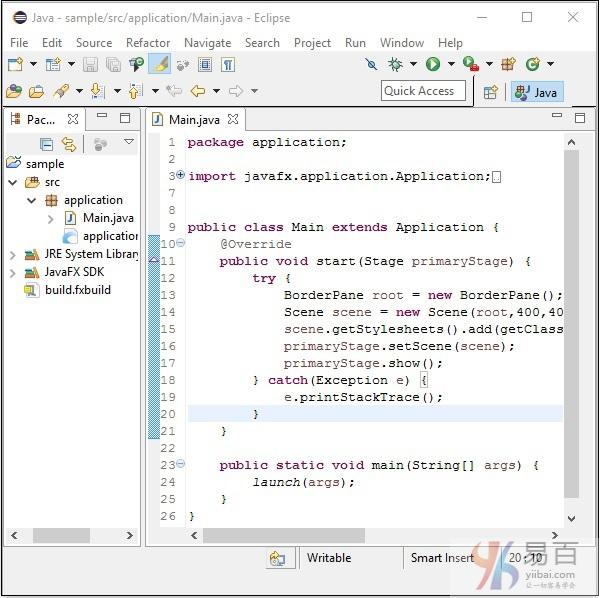600x598 pixels.
Task: Toggle block selection mode icon
Action: [205, 64]
